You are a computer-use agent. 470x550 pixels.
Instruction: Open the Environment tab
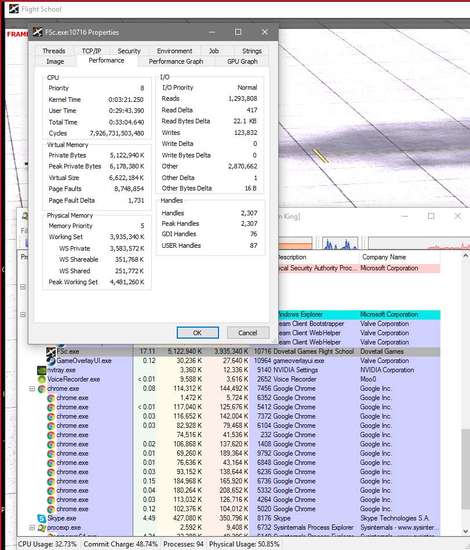(175, 51)
